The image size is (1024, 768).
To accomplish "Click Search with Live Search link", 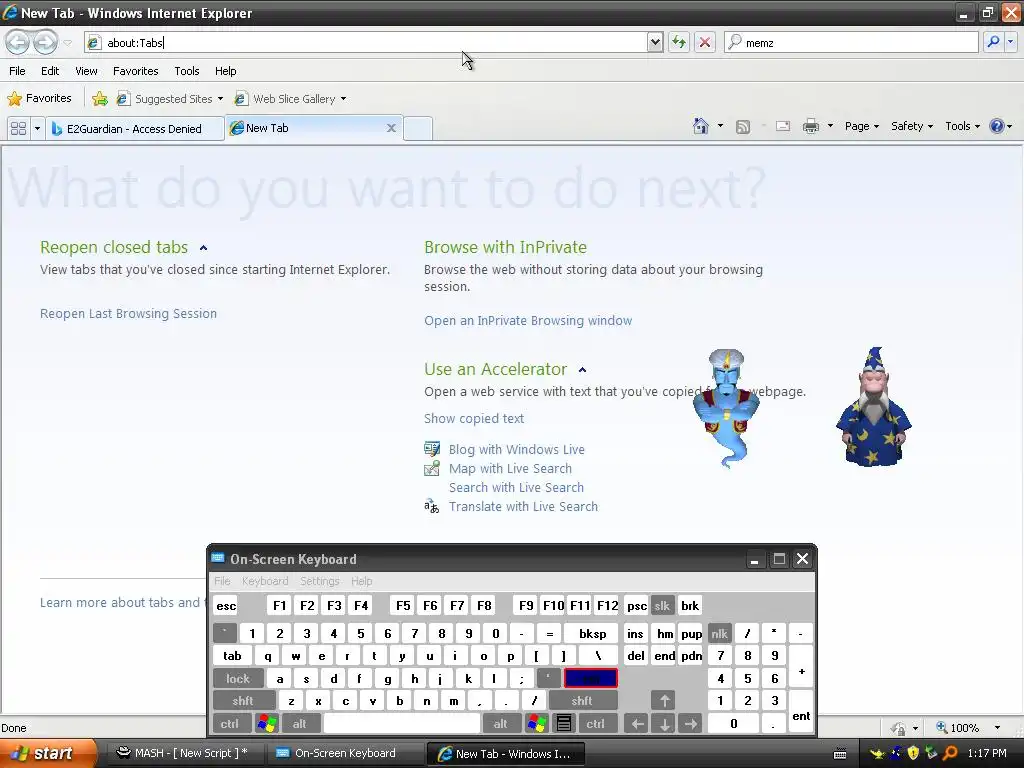I will click(516, 487).
